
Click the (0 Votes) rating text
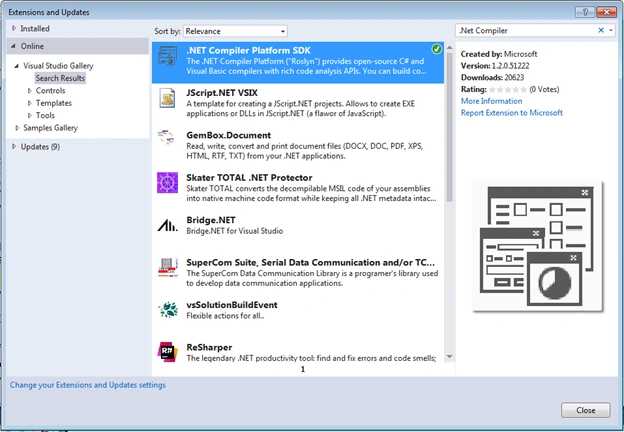pos(544,90)
